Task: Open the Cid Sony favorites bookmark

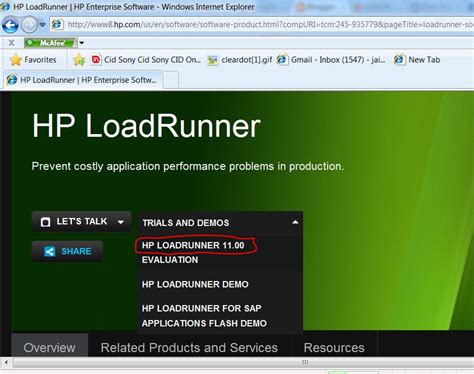Action: click(146, 60)
